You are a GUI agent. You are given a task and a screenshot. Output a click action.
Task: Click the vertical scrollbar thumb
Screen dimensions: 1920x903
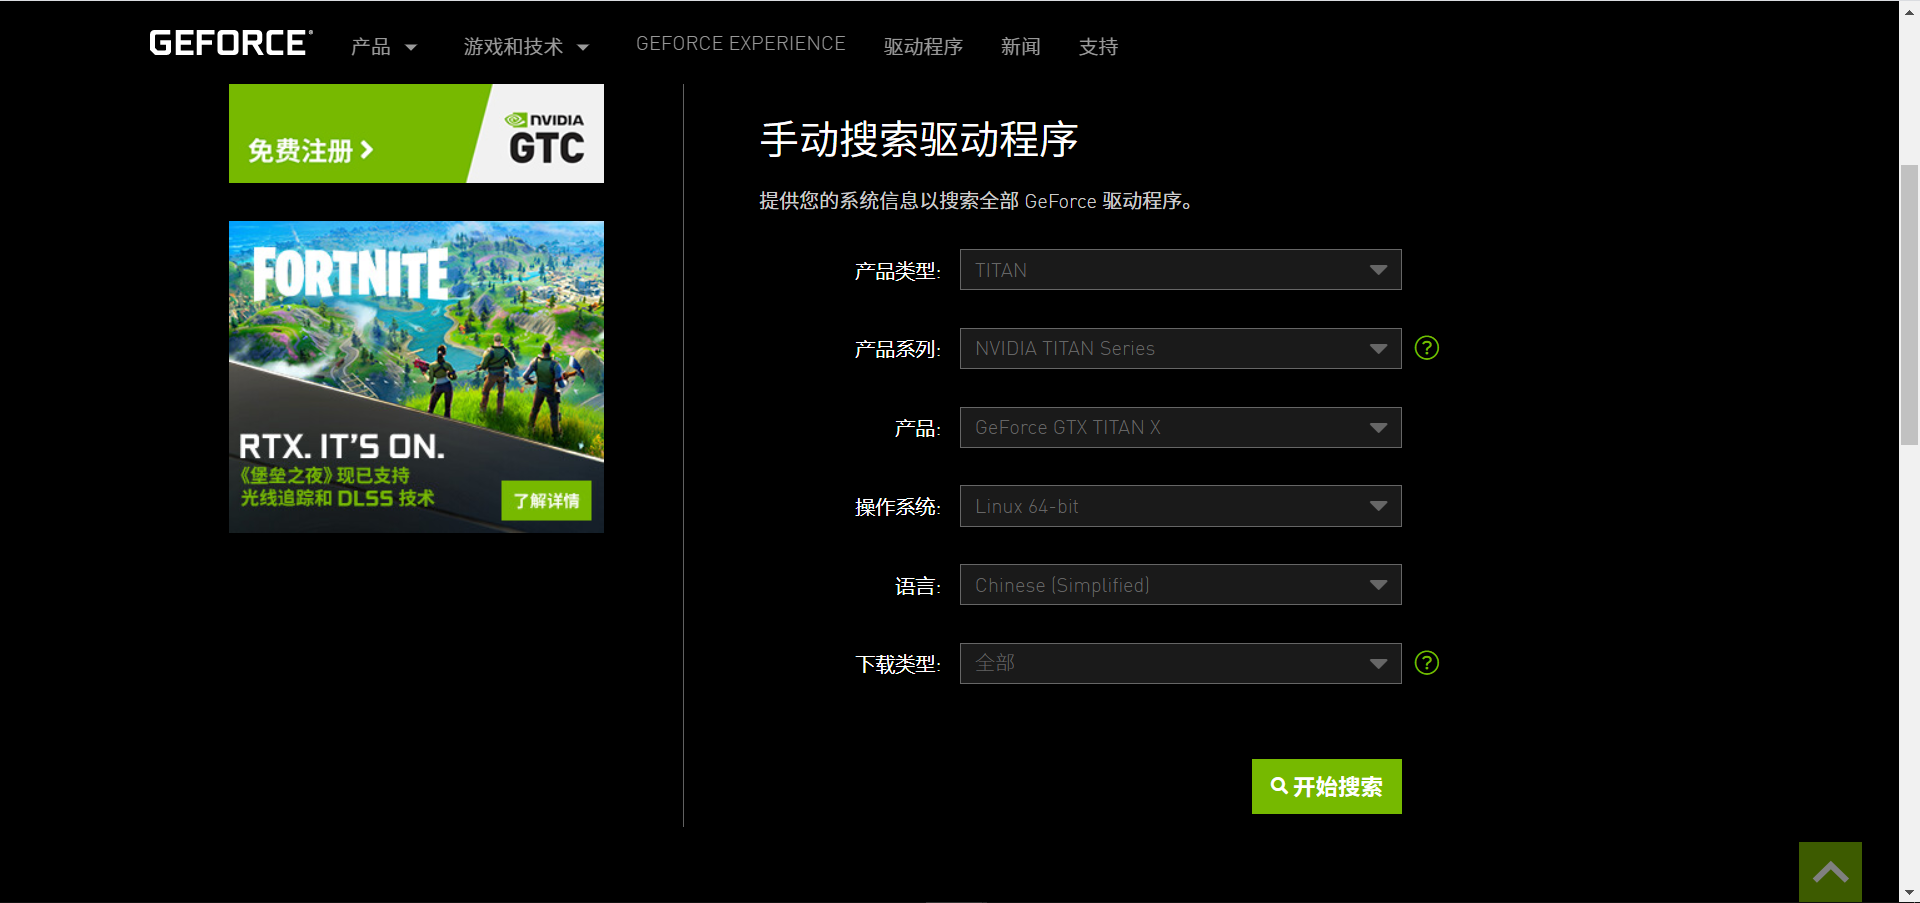point(1909,304)
